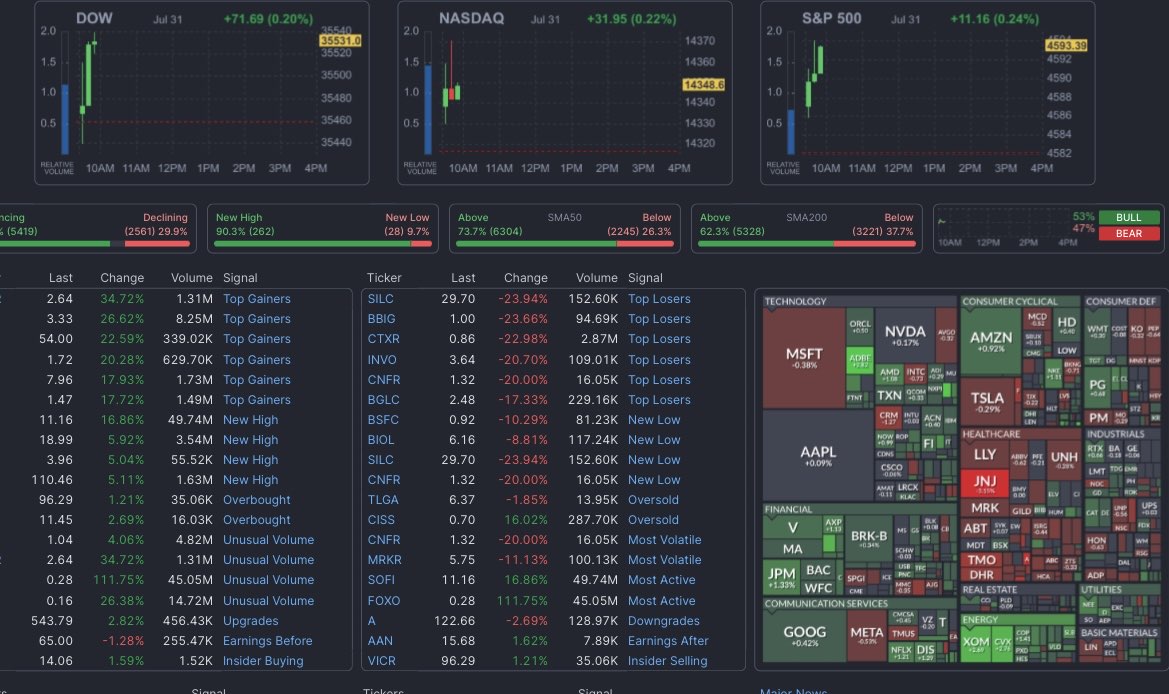Open the New Low signal in BSFC row
The height and width of the screenshot is (694, 1169).
tap(654, 420)
